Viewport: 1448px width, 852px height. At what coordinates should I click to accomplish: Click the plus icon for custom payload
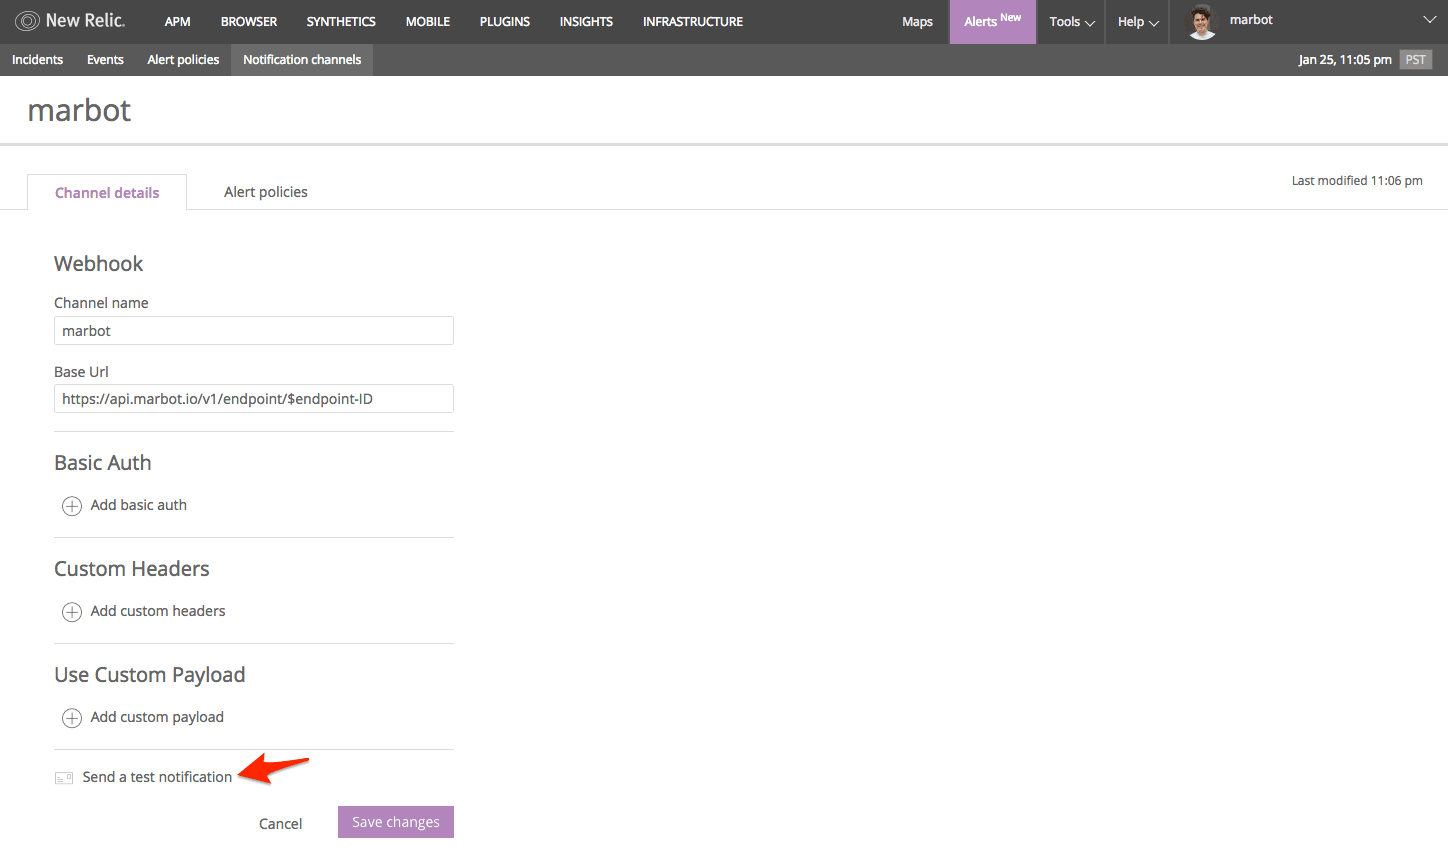tap(72, 718)
